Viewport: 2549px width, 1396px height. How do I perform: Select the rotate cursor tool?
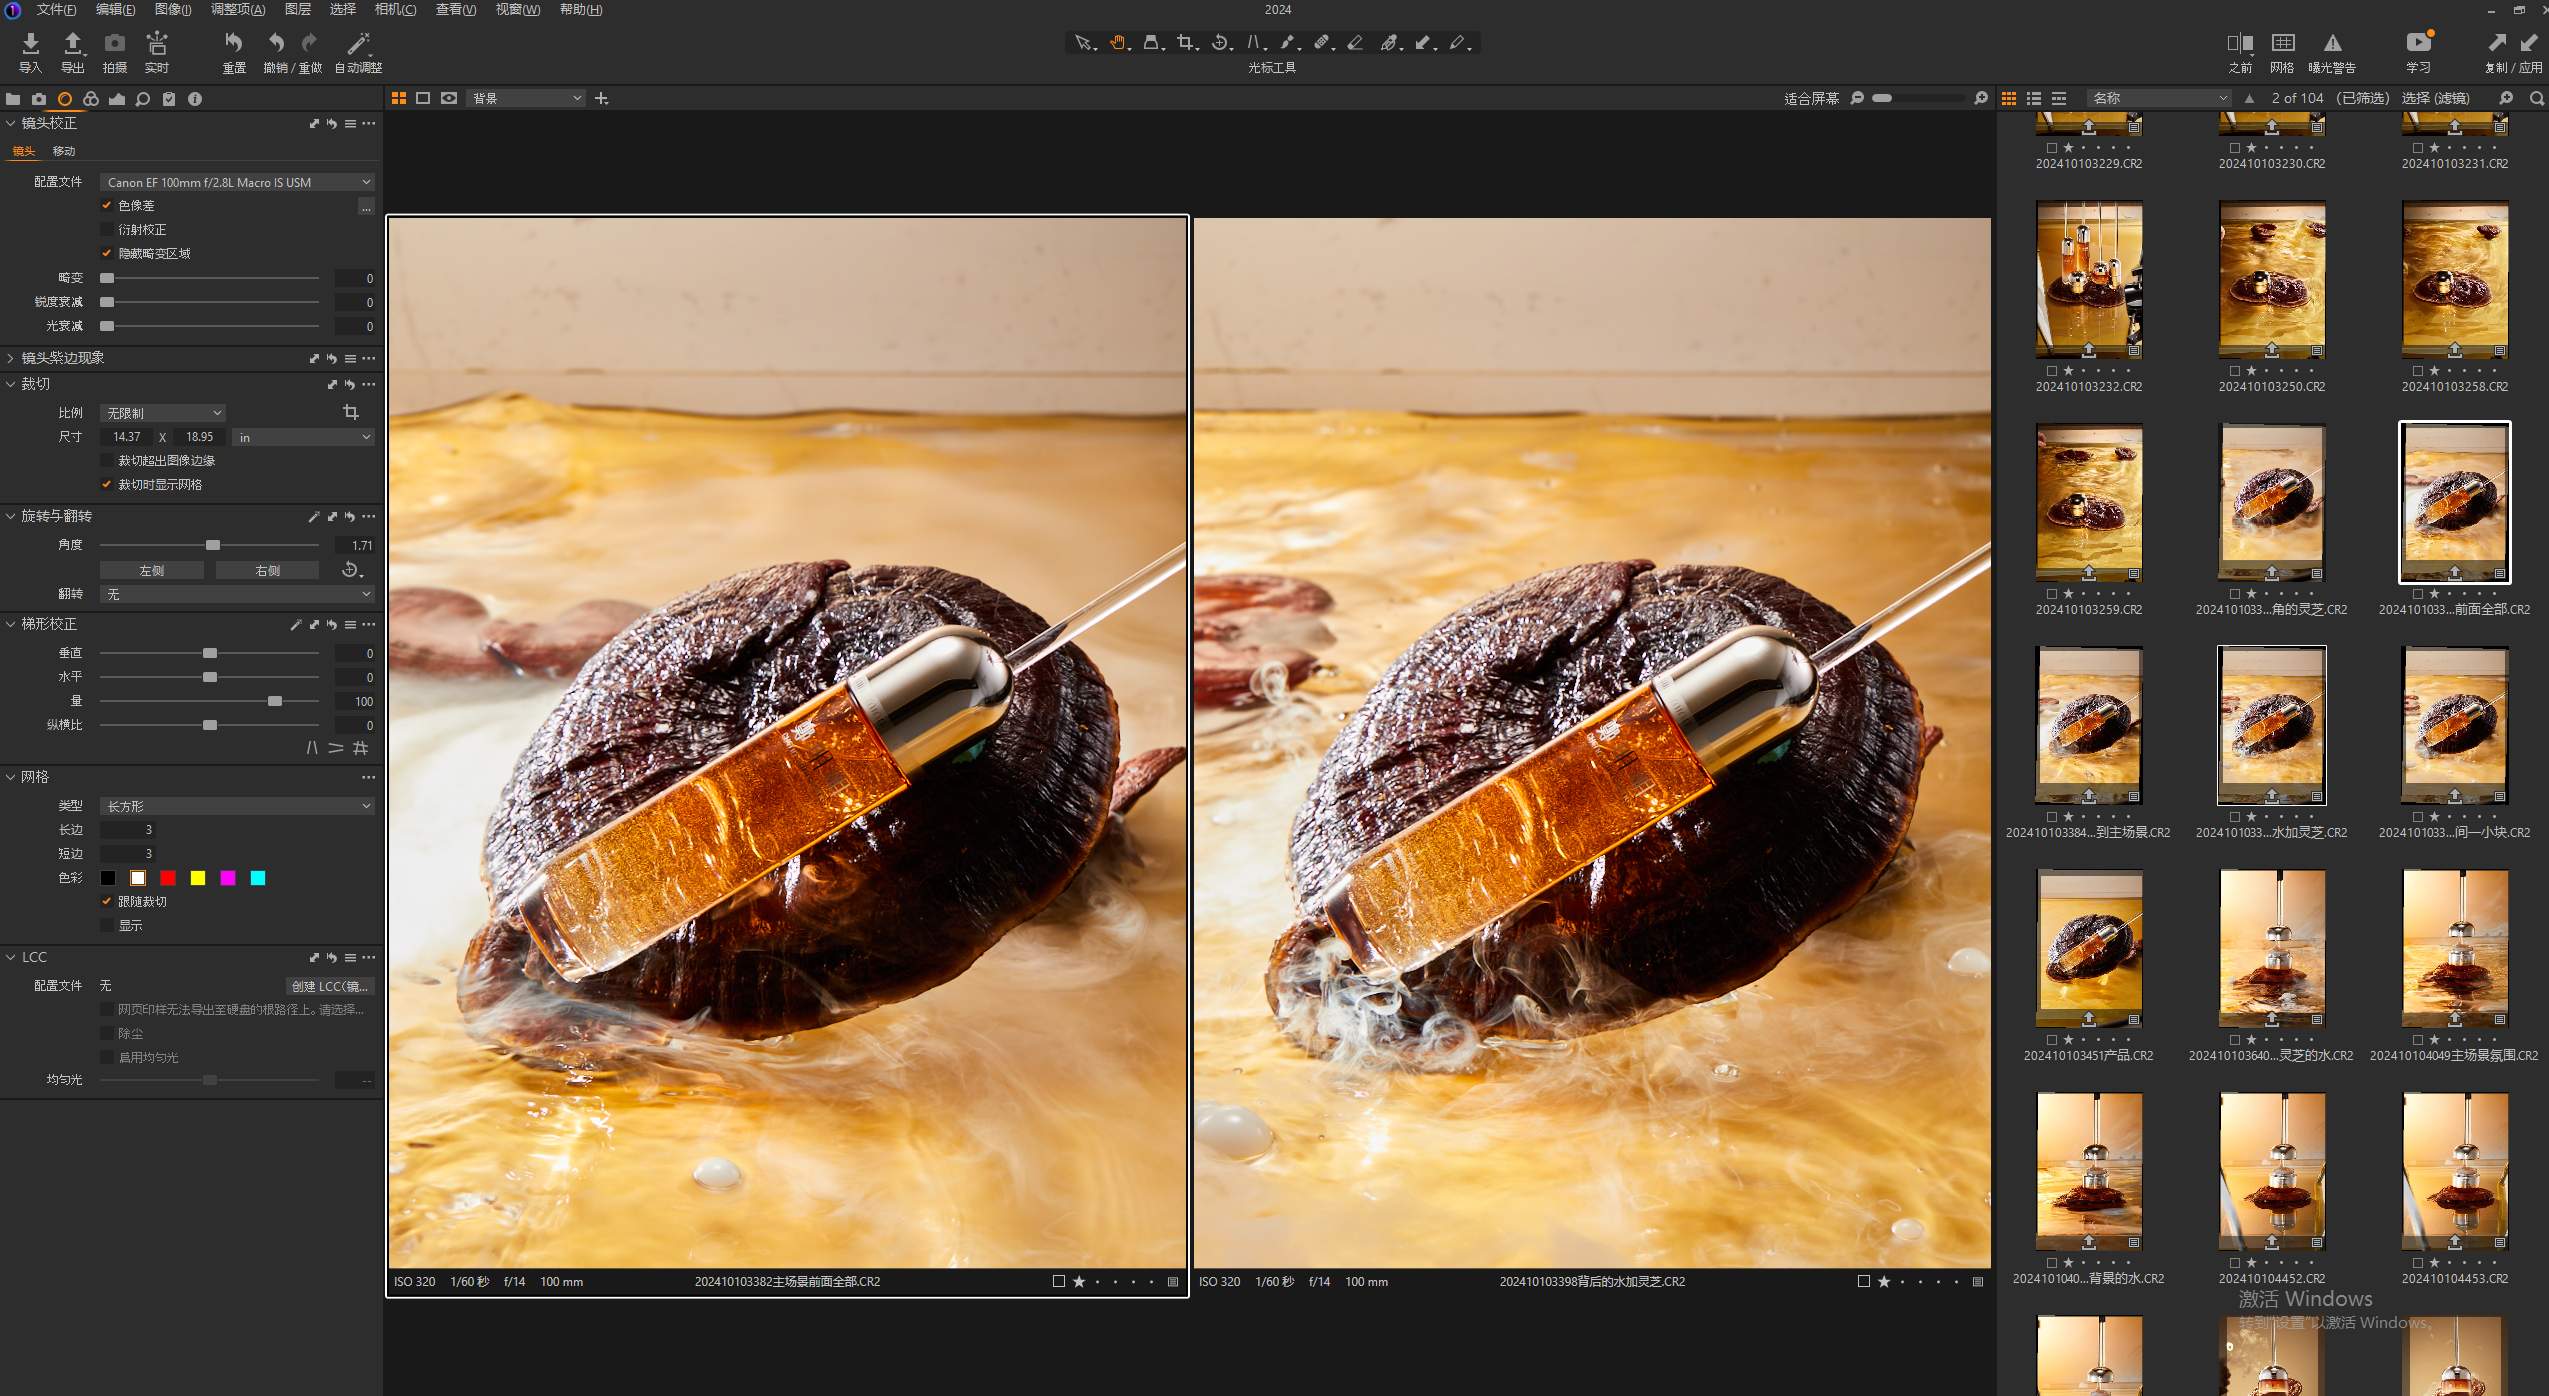point(1220,42)
